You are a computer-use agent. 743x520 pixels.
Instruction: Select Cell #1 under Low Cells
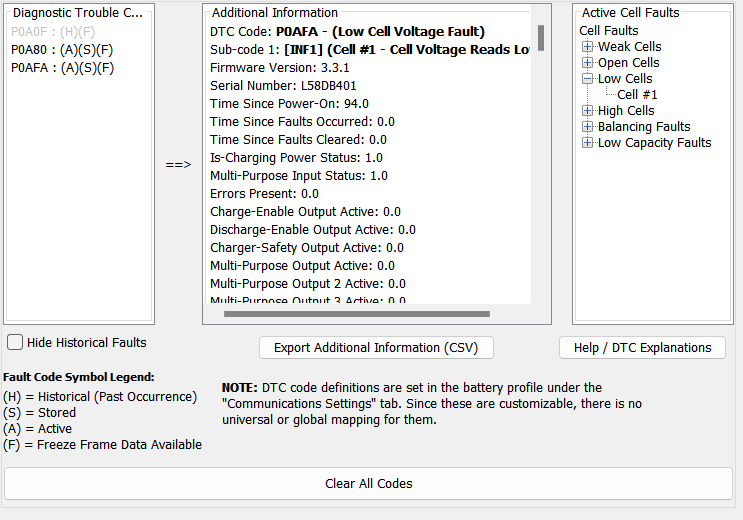pos(637,95)
